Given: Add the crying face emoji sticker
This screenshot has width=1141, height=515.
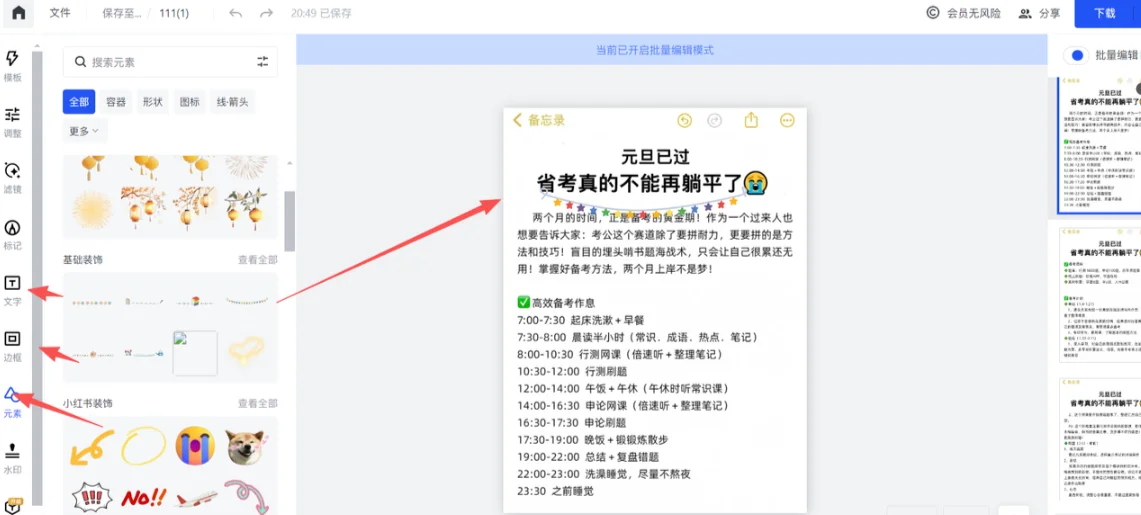Looking at the screenshot, I should pyautogui.click(x=195, y=446).
